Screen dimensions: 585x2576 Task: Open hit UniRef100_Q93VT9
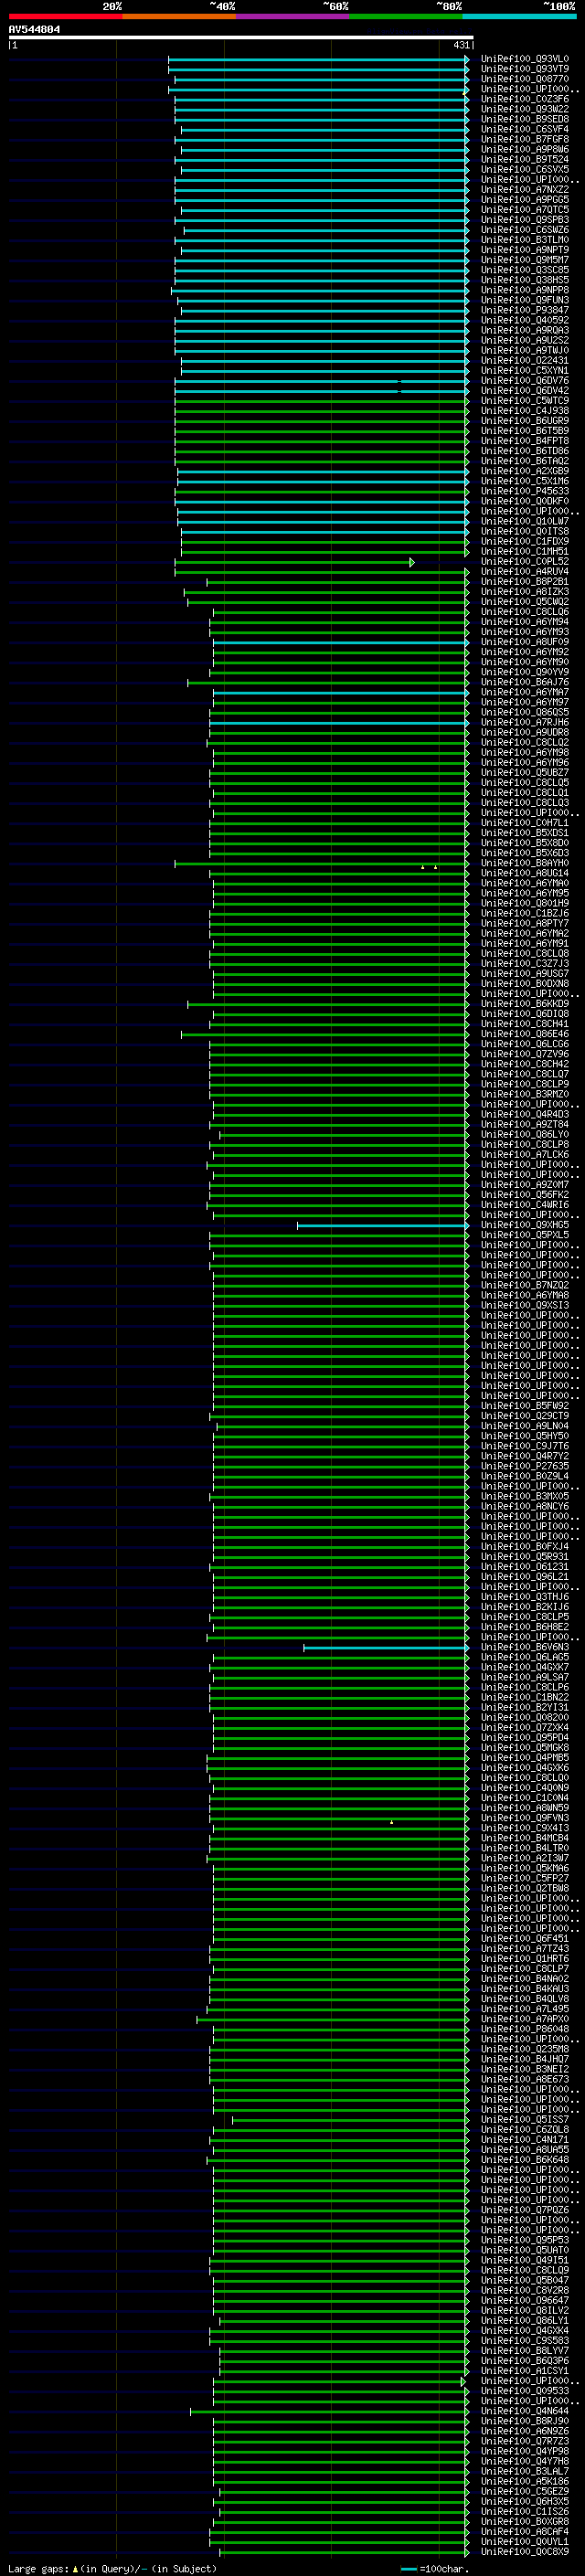(524, 69)
